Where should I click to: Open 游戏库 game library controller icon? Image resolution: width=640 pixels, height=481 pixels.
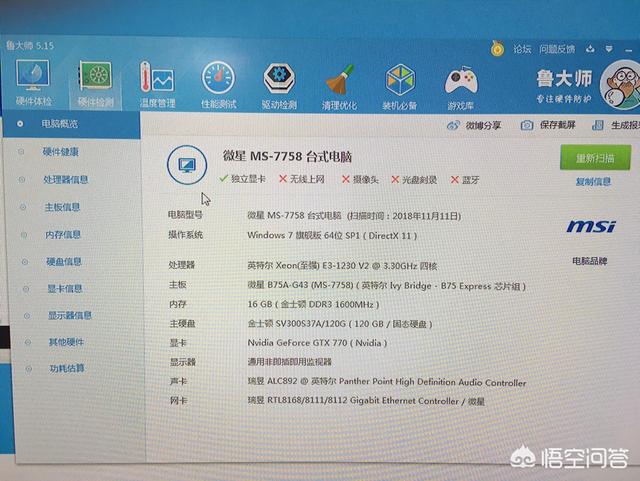(461, 87)
